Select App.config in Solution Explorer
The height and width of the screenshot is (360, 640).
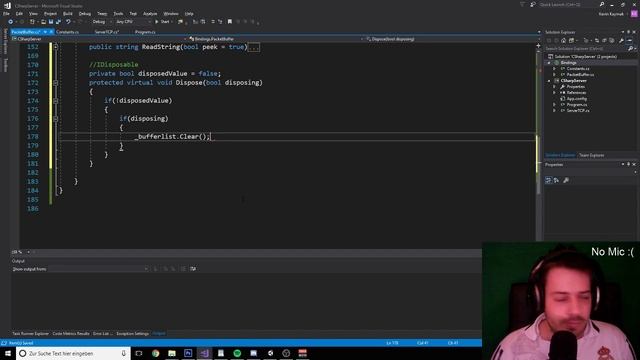(x=576, y=98)
